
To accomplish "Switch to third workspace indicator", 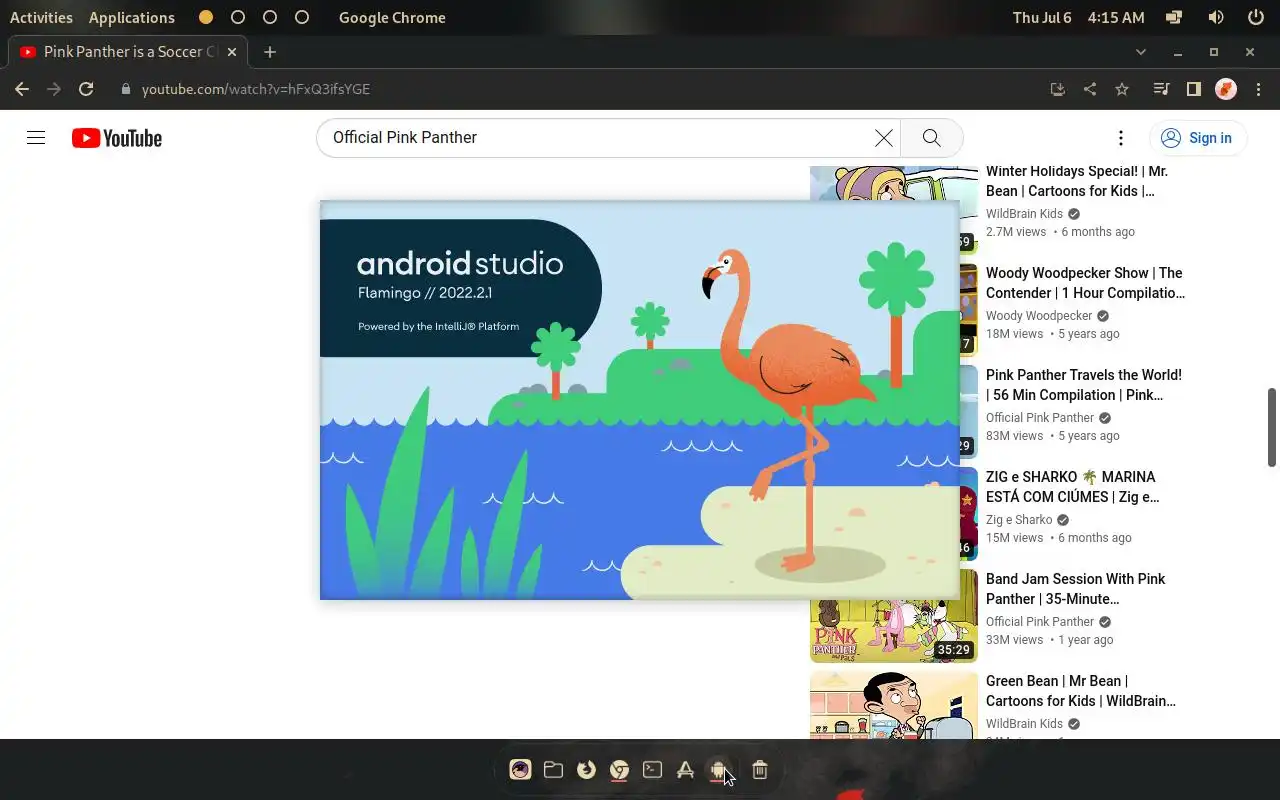I will pyautogui.click(x=270, y=17).
